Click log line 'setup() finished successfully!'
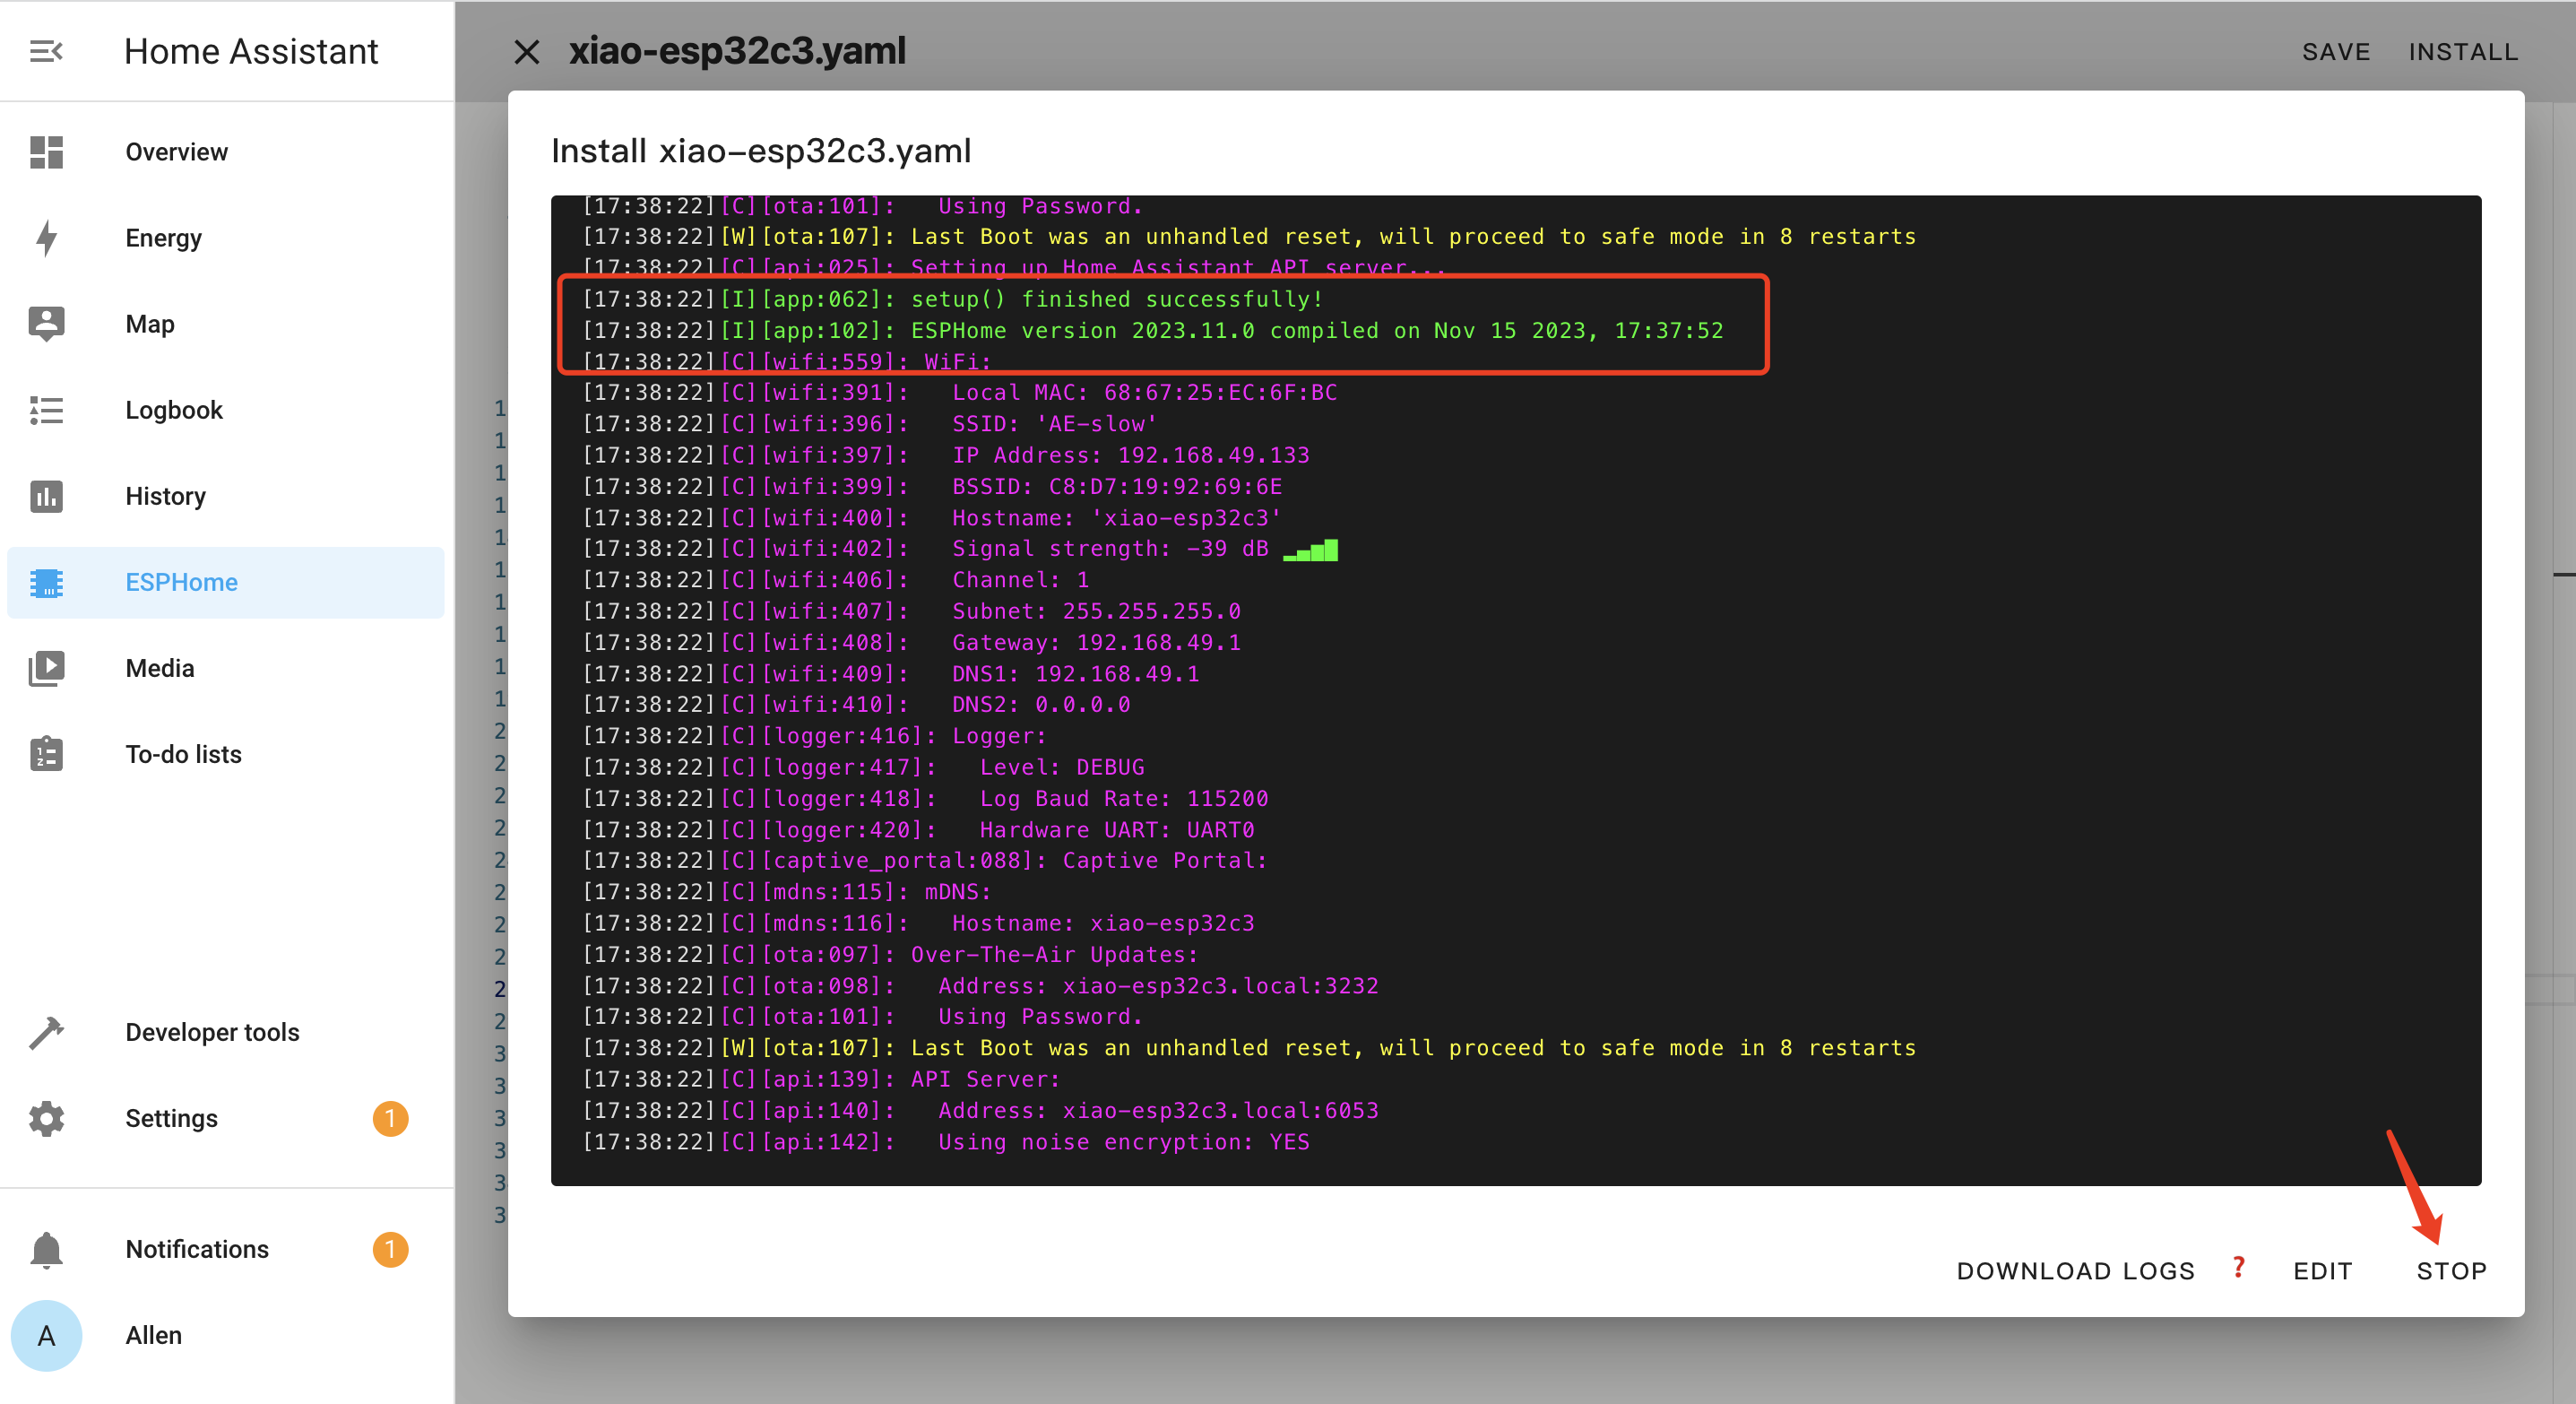The image size is (2576, 1404). point(952,299)
